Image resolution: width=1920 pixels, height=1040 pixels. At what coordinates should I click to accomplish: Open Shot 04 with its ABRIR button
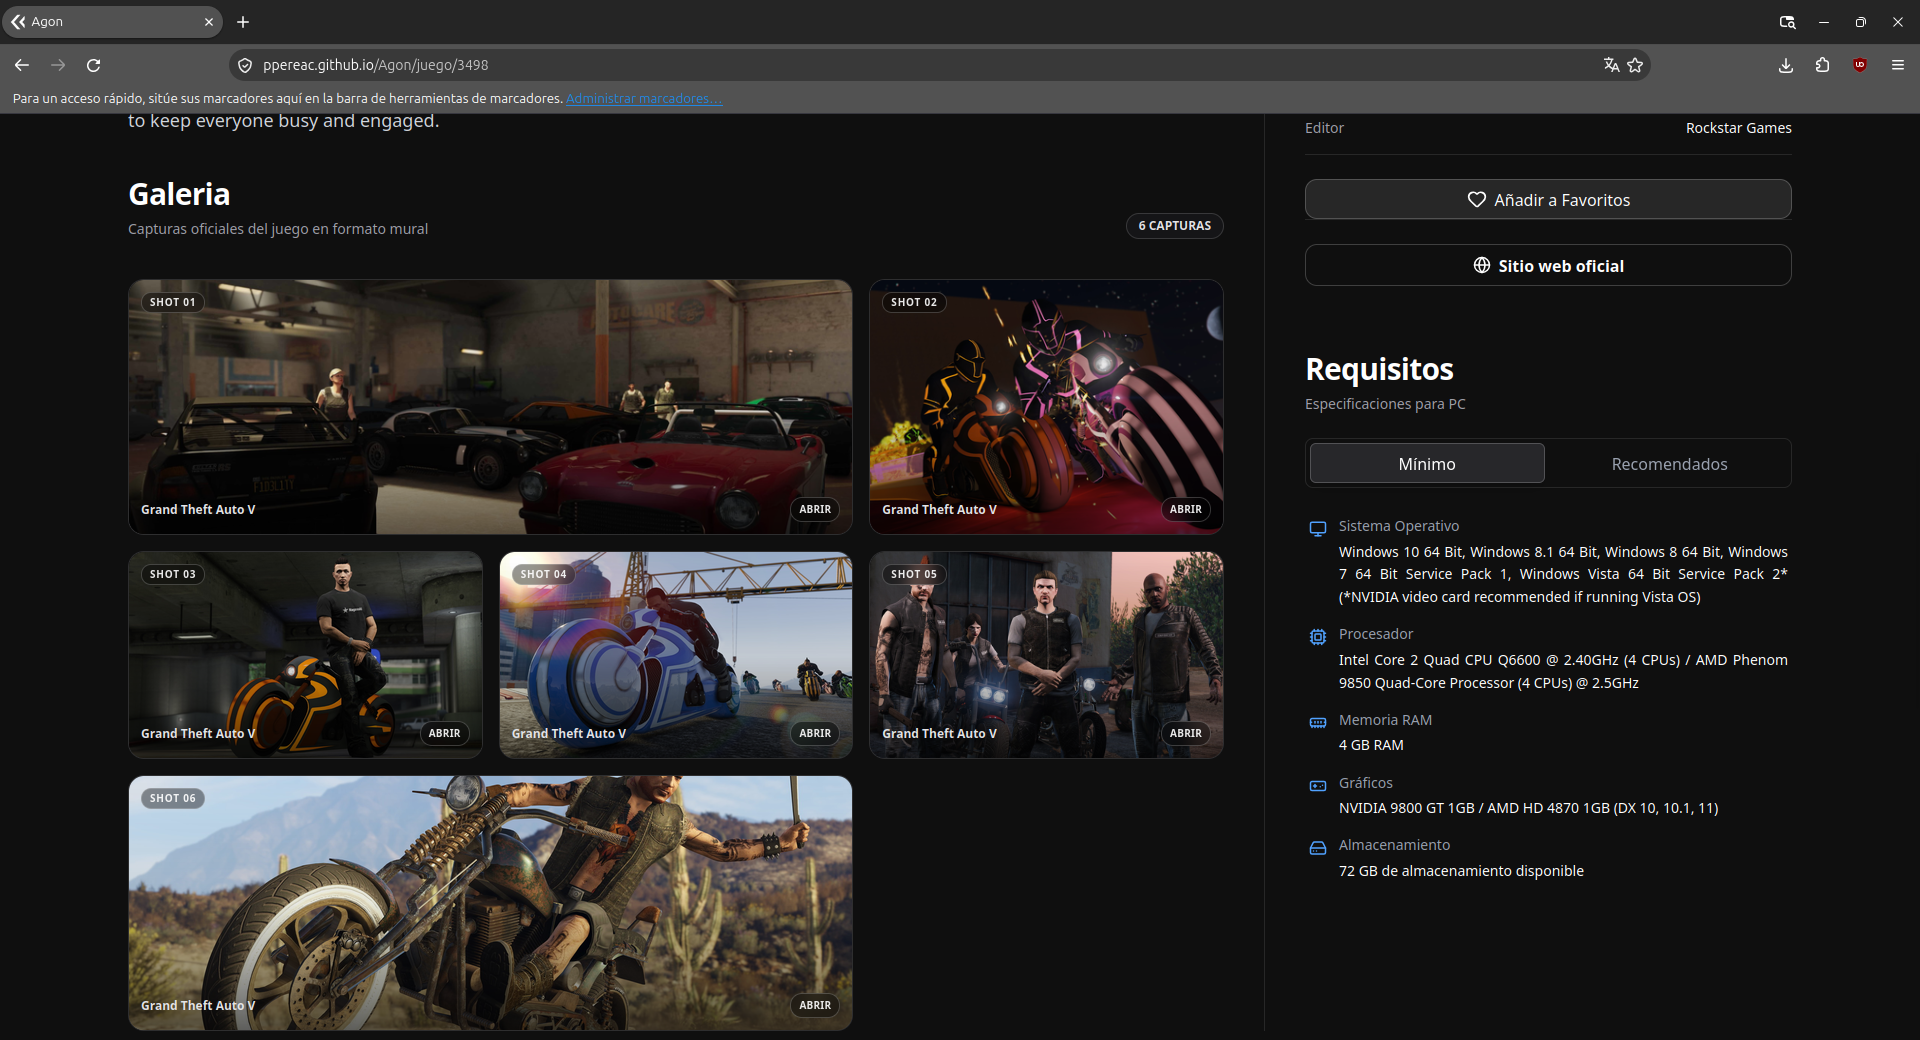click(815, 734)
